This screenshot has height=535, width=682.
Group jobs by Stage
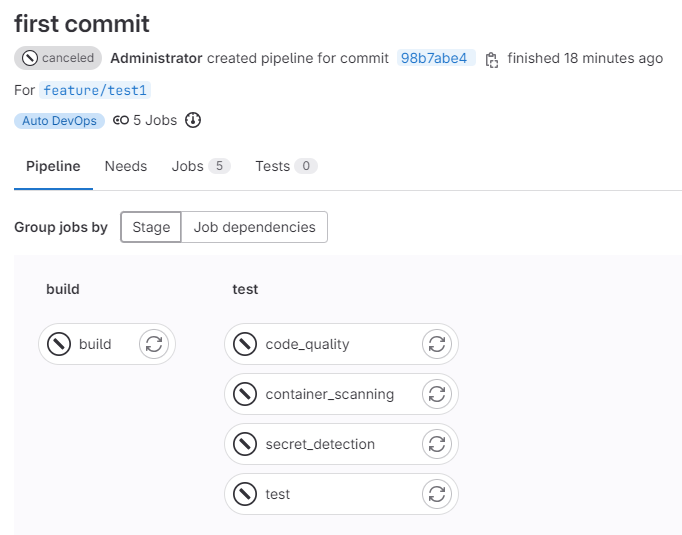pyautogui.click(x=152, y=227)
